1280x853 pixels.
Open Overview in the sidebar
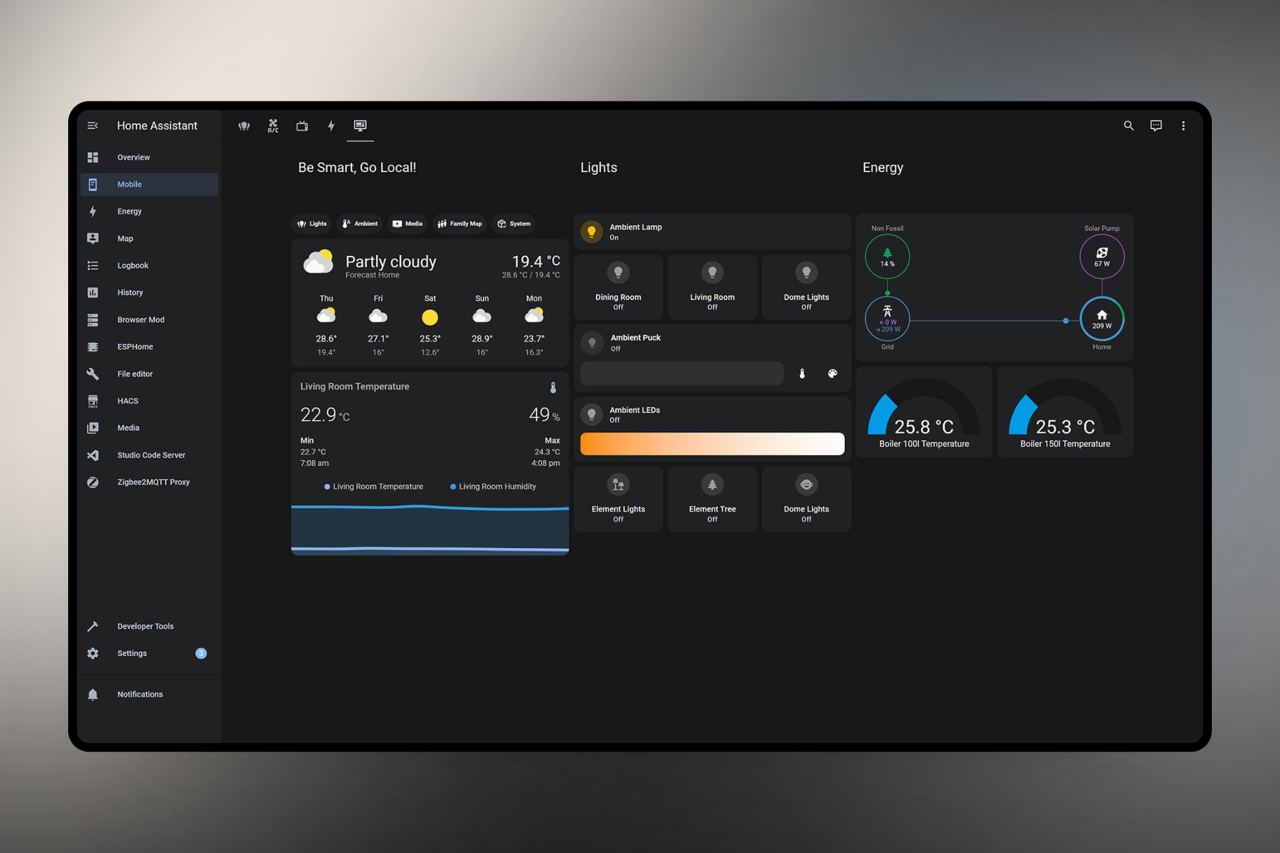coord(149,157)
